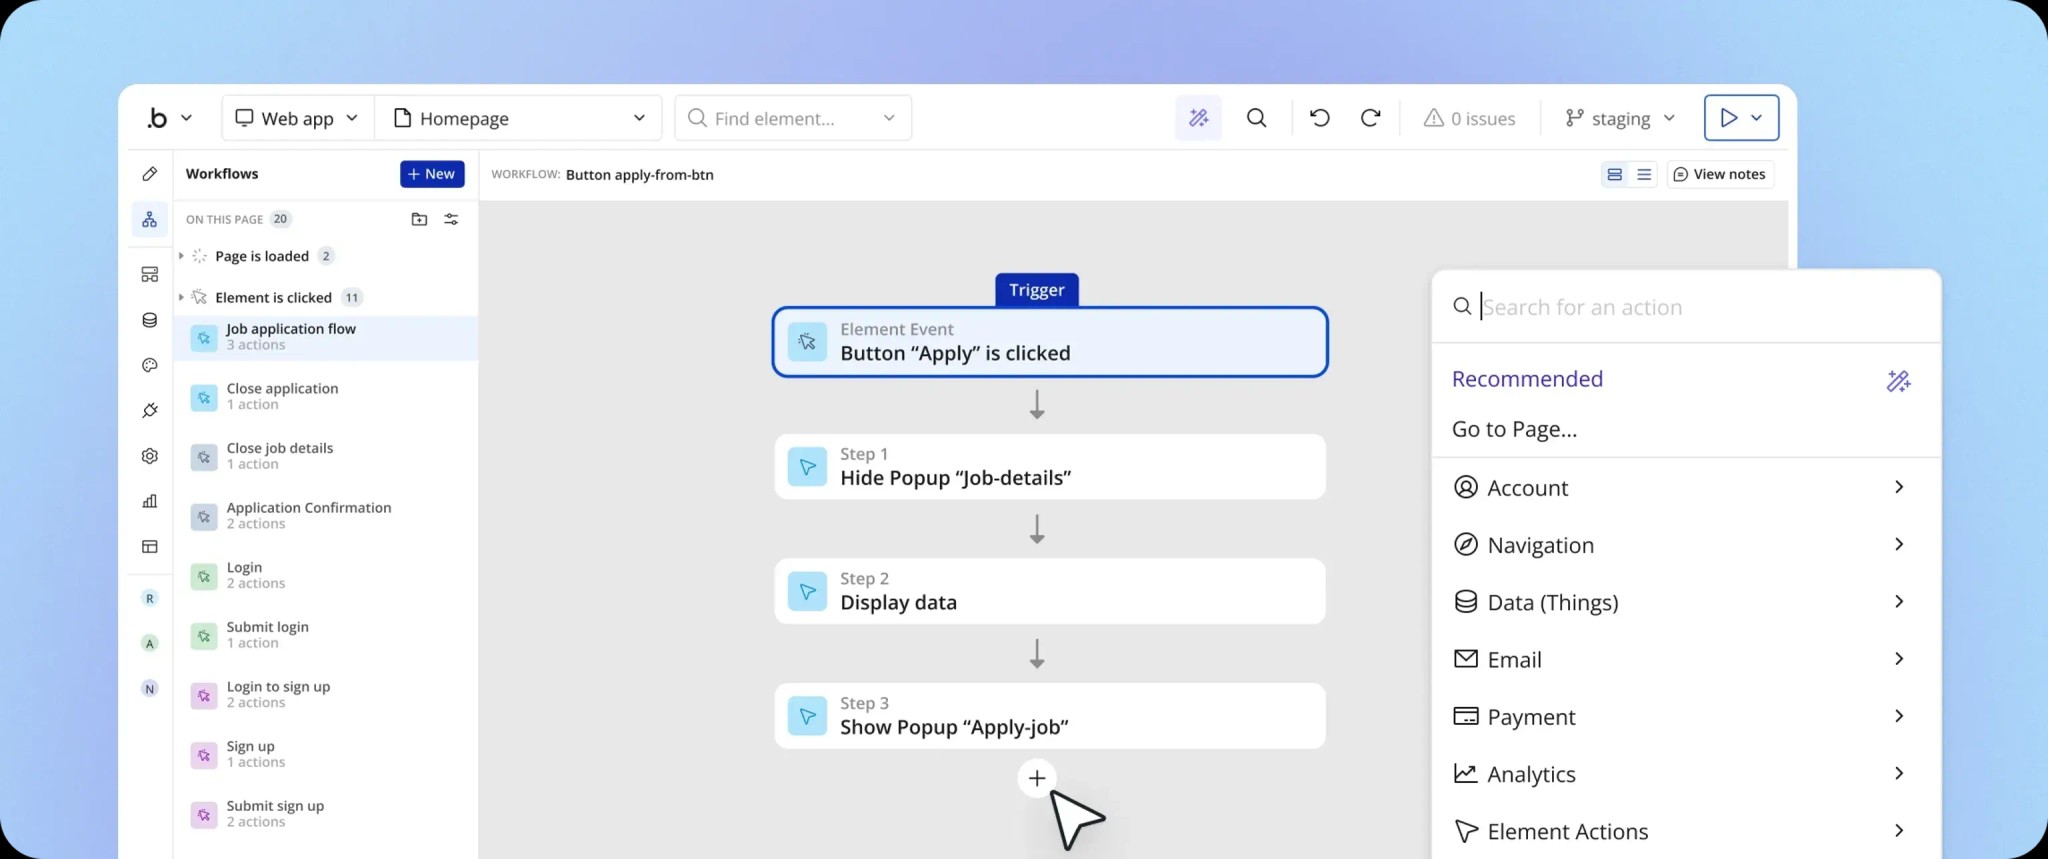Select Step 1 Hide Popup "Job-details"
Viewport: 2048px width, 859px height.
pyautogui.click(x=1050, y=466)
